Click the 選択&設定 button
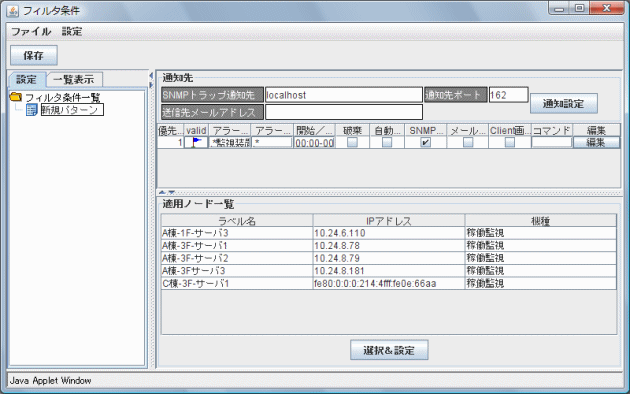The width and height of the screenshot is (630, 394). [x=389, y=350]
